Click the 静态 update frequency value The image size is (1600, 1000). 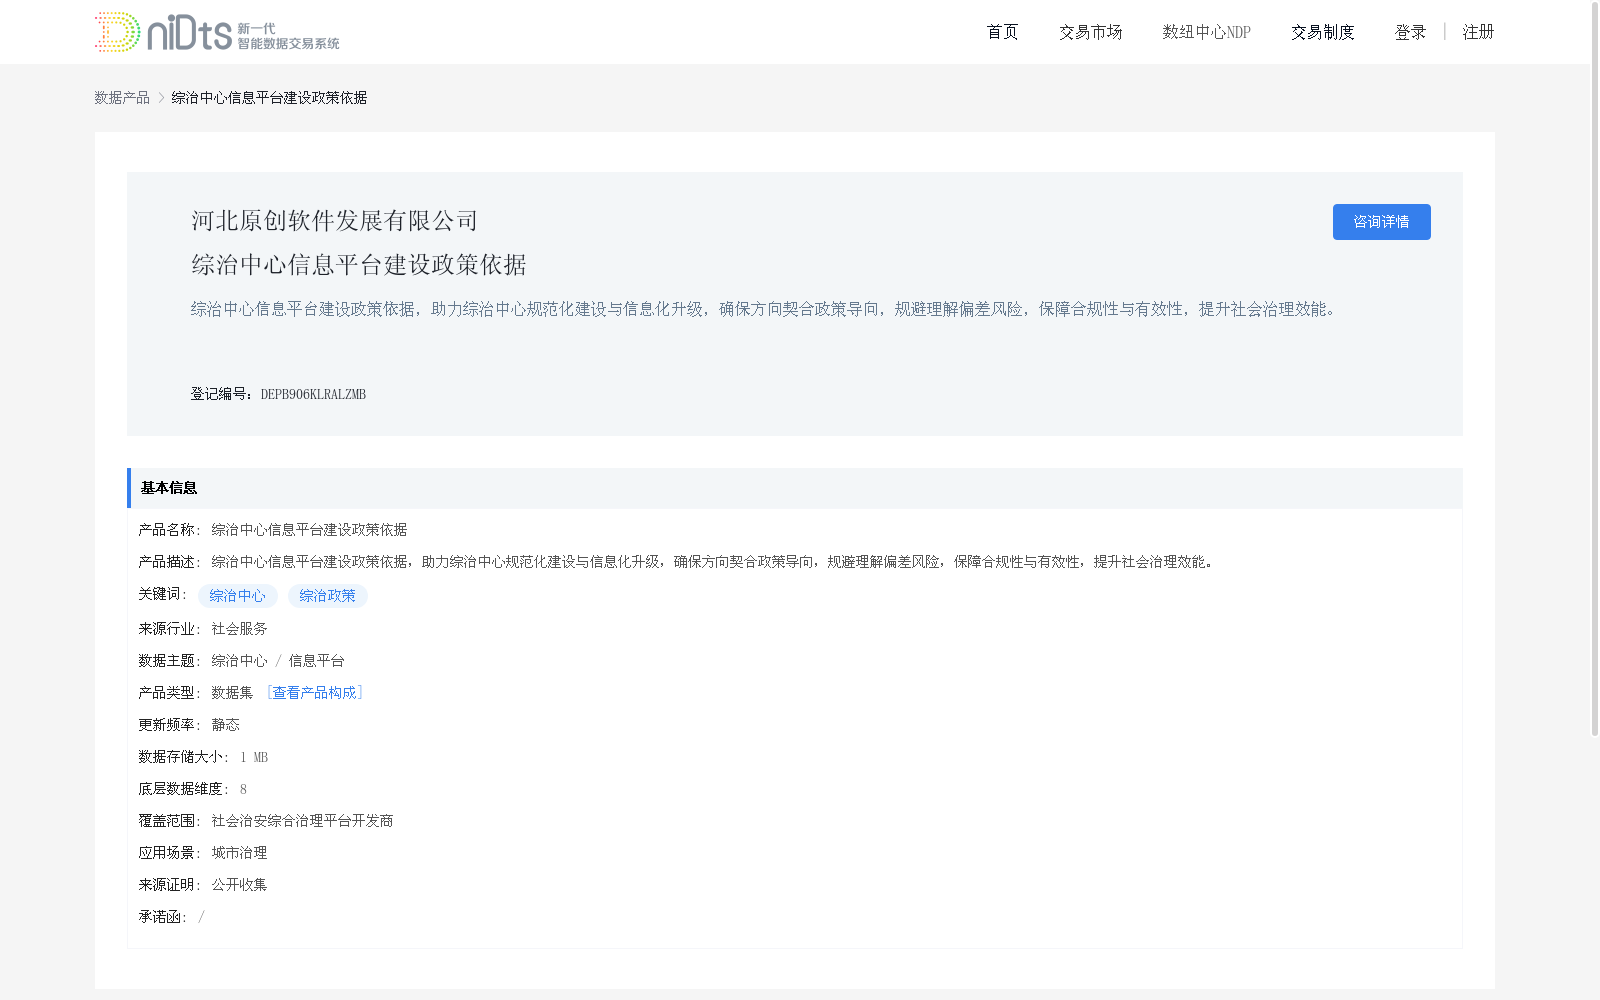(225, 724)
